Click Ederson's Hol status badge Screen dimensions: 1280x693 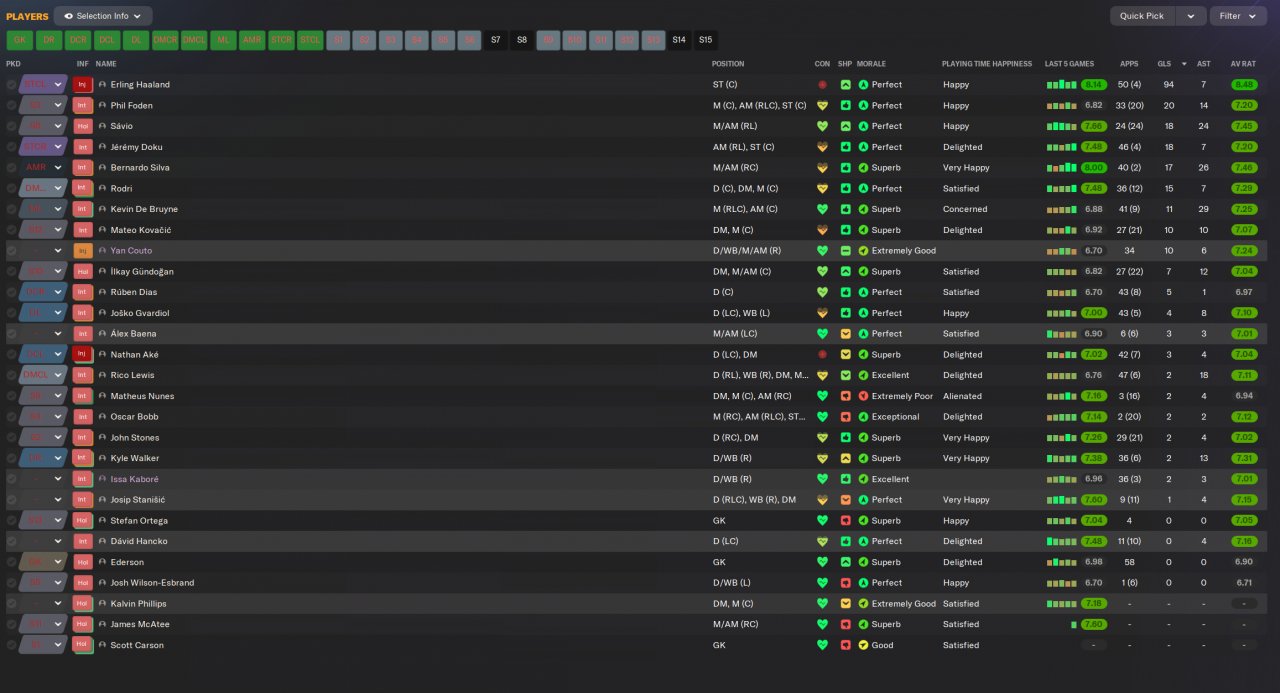[x=83, y=562]
